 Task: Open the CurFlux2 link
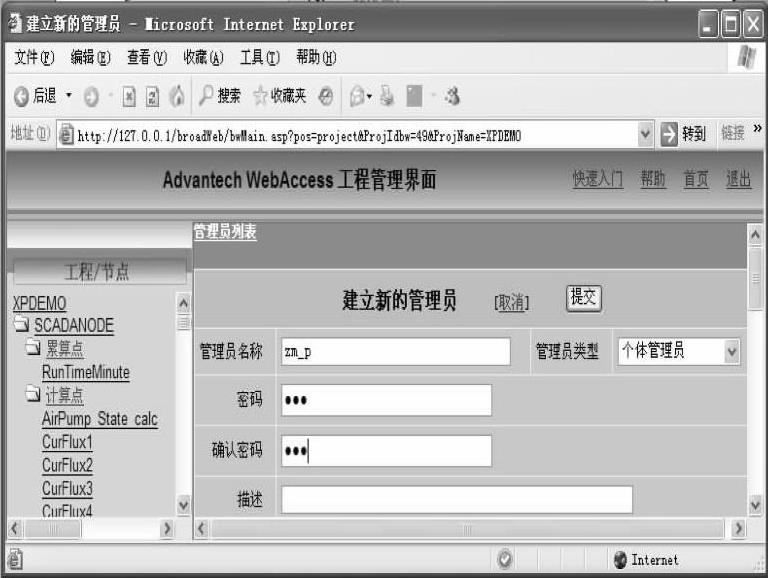(x=67, y=465)
